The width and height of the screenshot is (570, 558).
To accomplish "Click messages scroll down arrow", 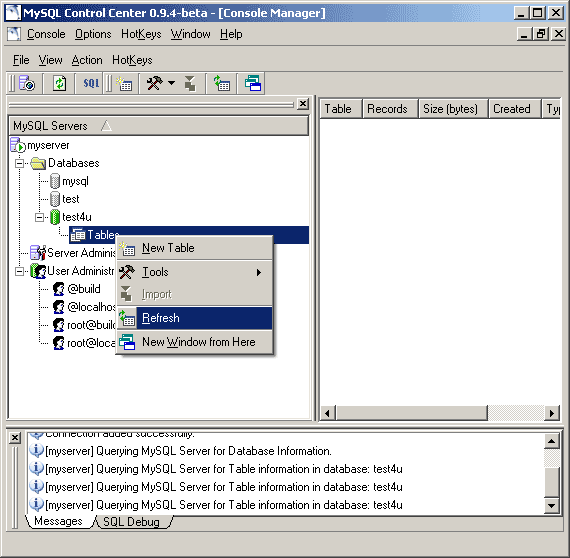I will point(551,506).
